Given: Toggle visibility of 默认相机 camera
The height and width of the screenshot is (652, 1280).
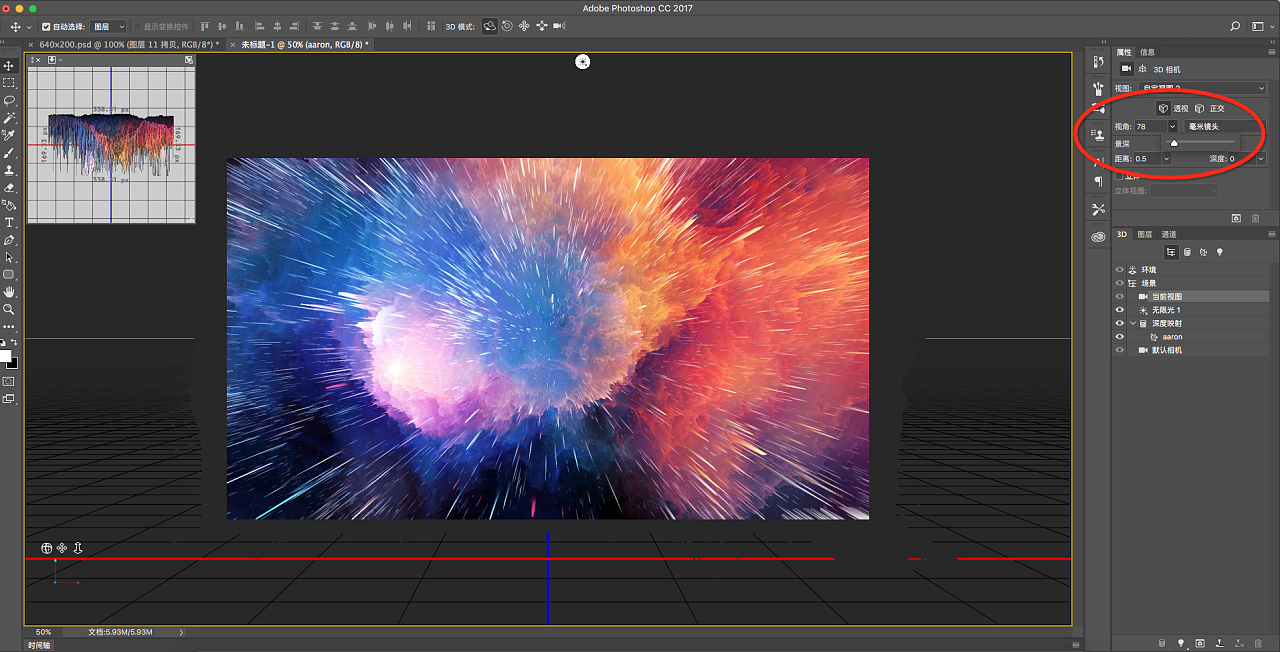Looking at the screenshot, I should [1119, 350].
